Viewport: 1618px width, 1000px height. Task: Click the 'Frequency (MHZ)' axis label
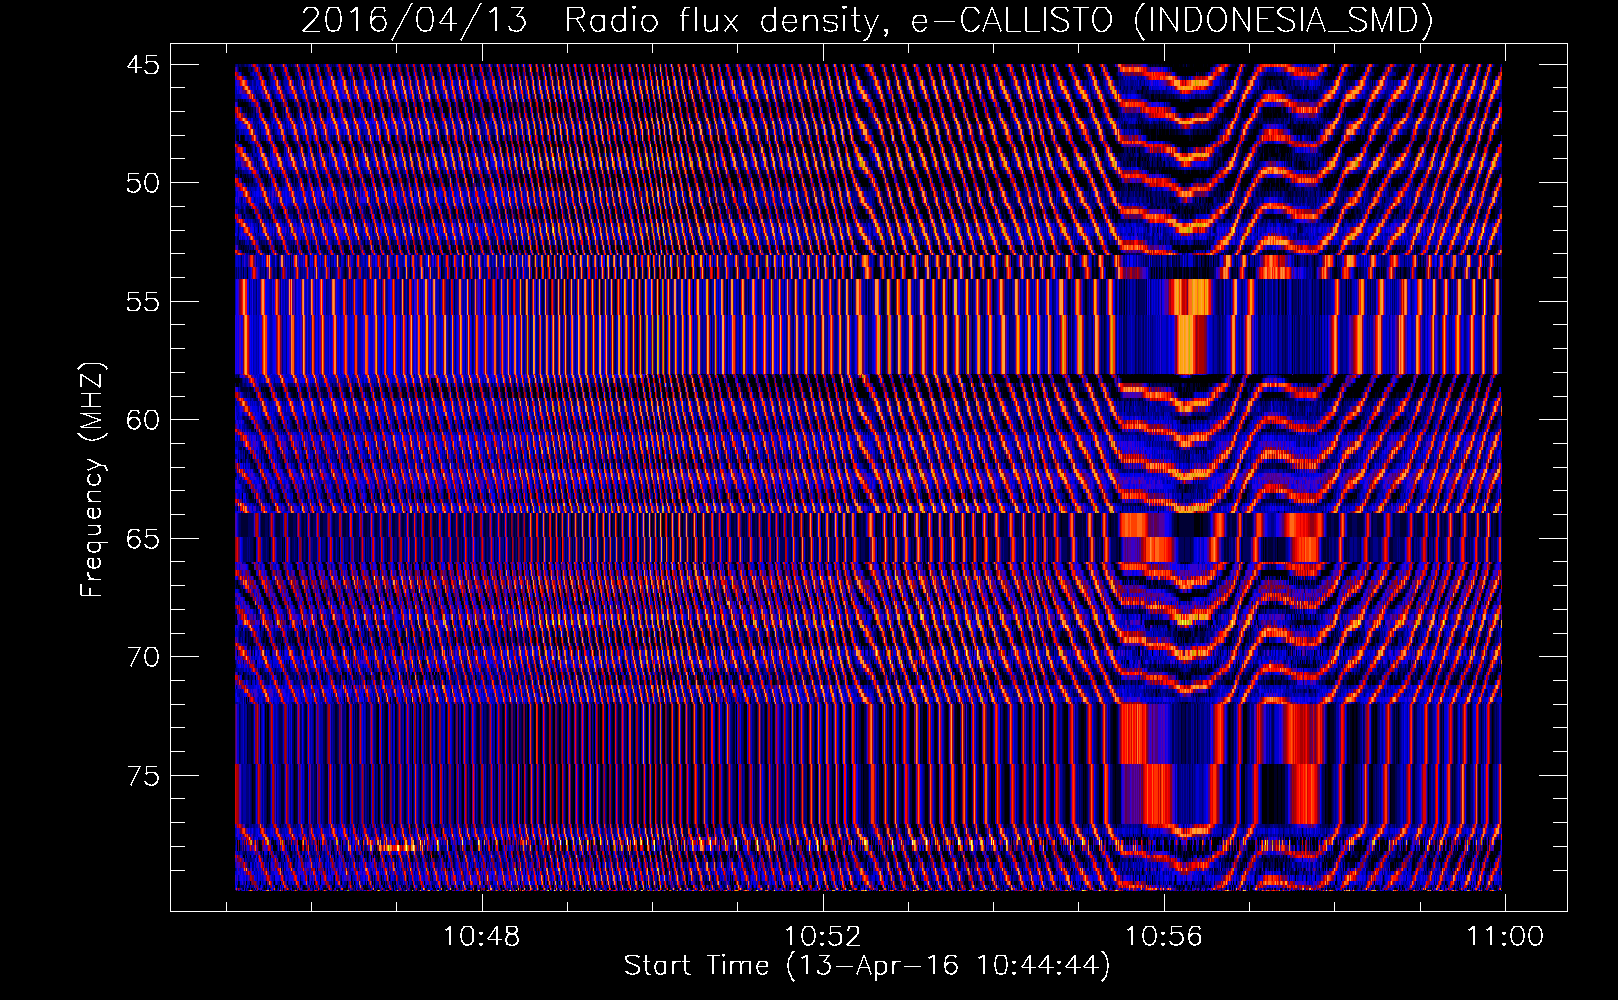[x=92, y=480]
